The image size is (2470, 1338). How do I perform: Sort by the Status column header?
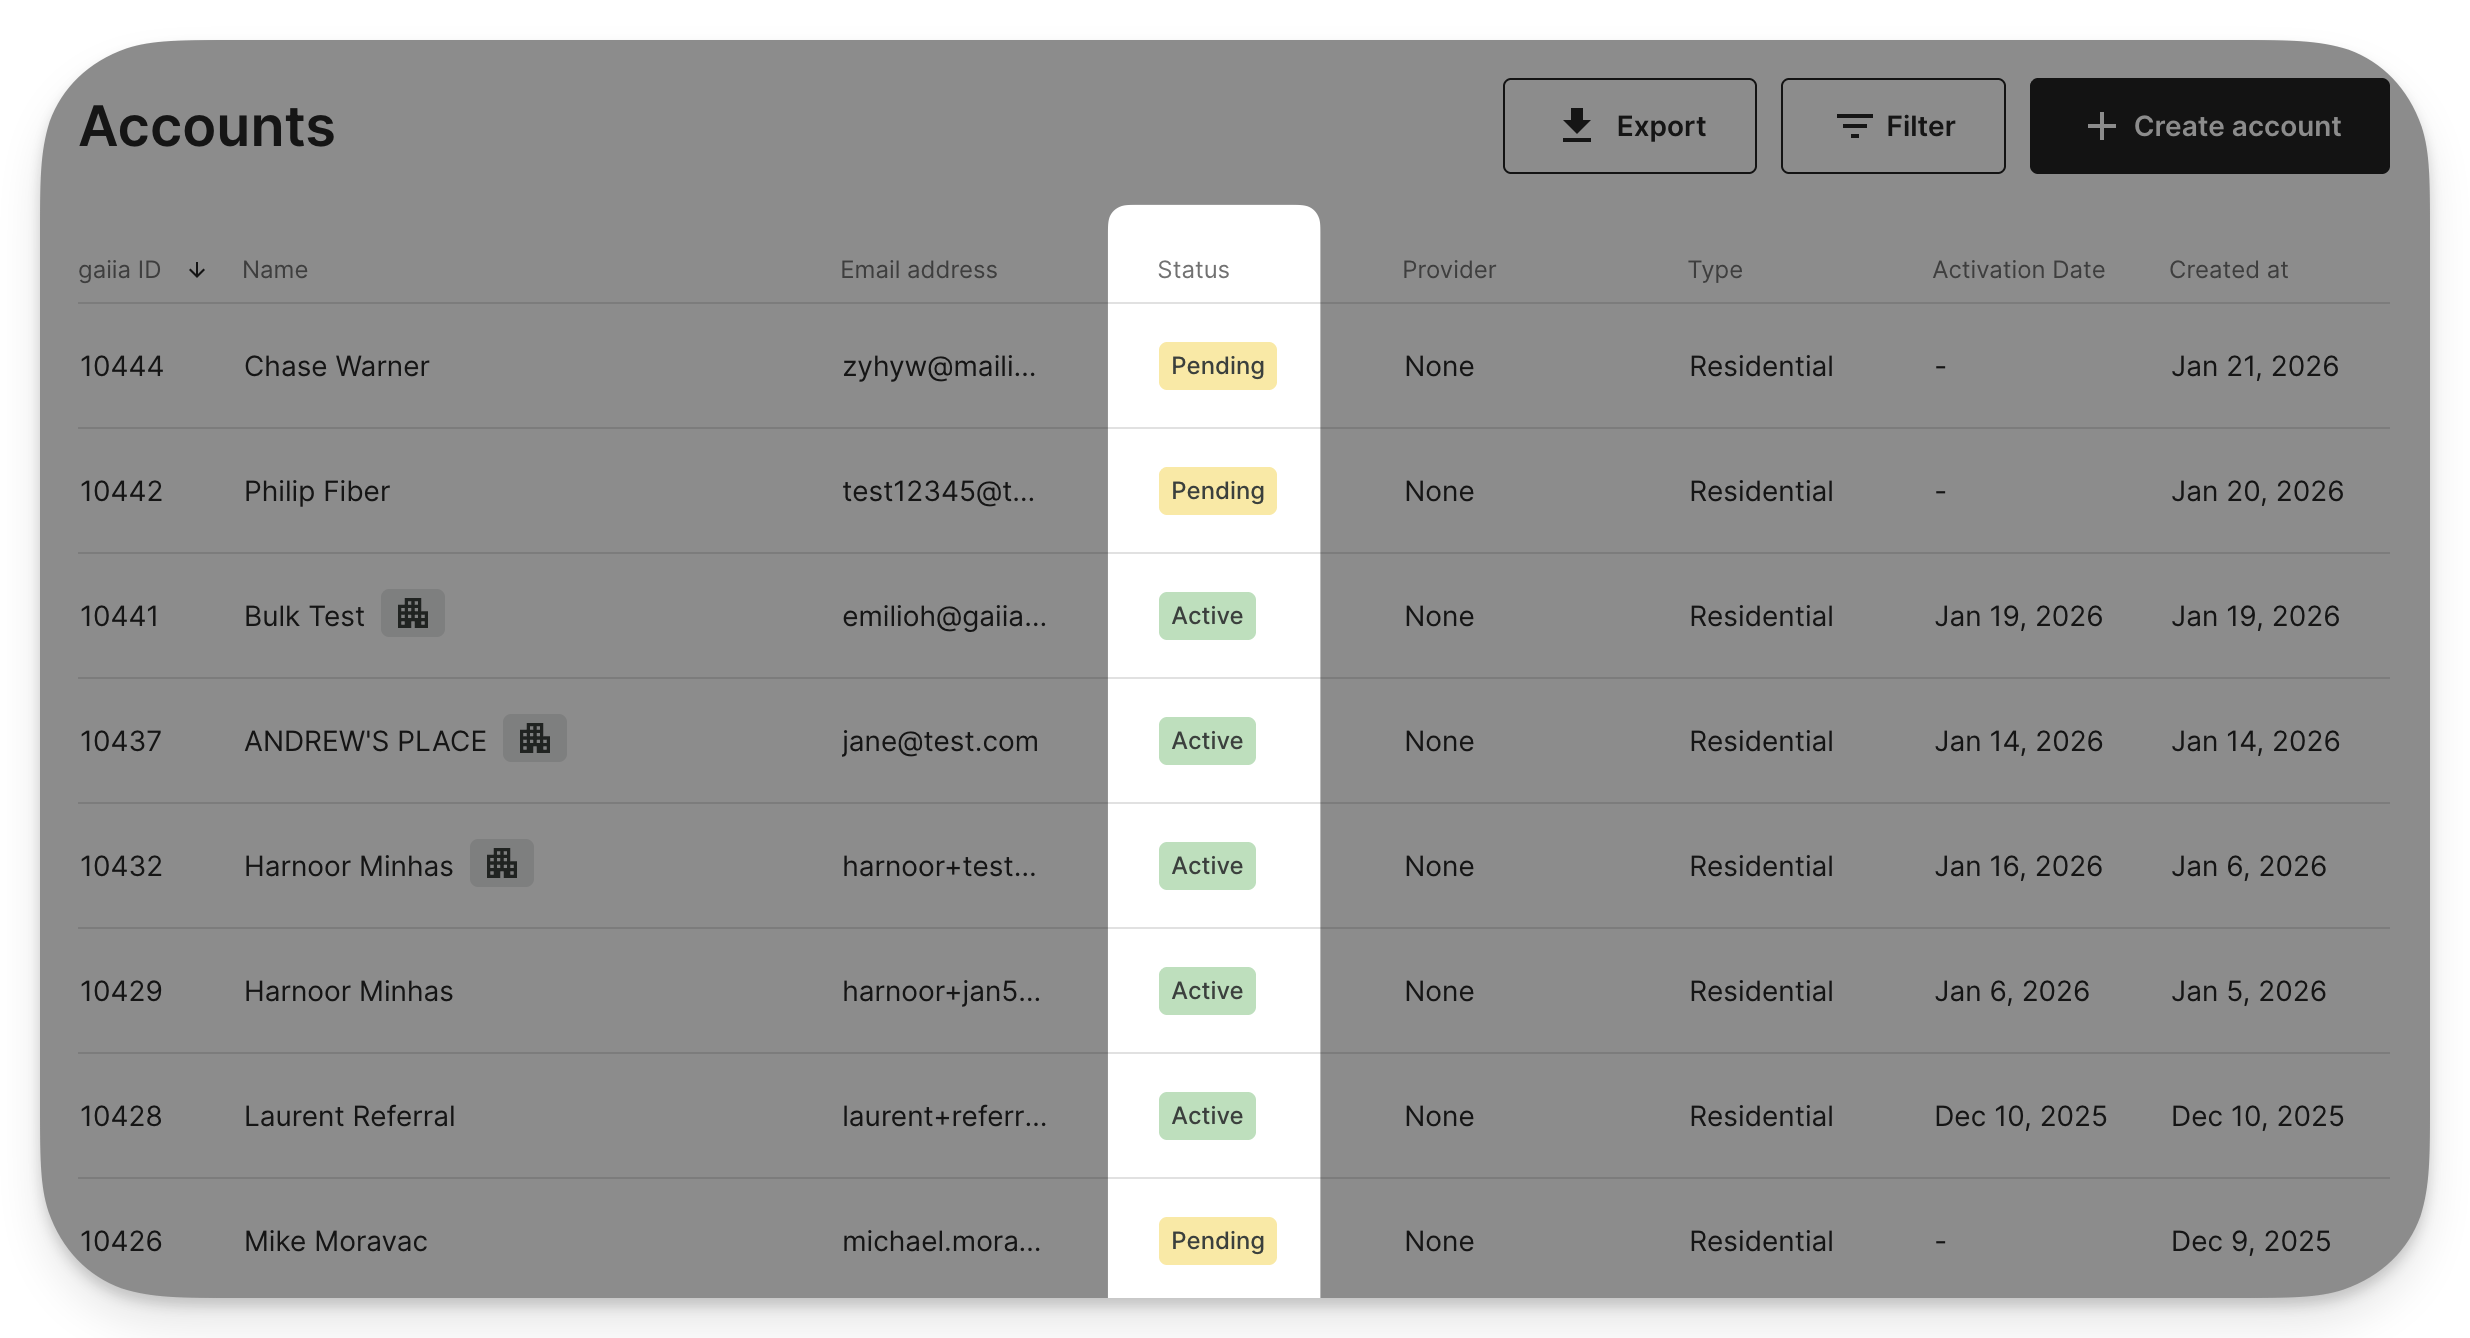1193,270
